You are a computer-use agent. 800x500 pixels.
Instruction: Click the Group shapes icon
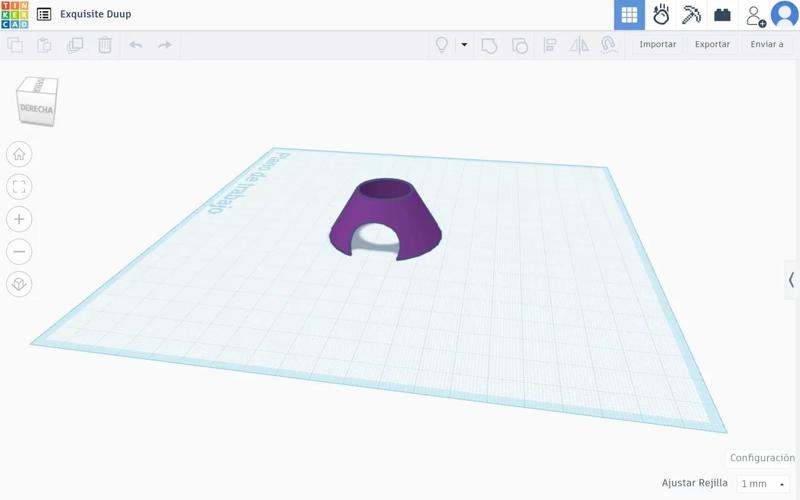tap(489, 45)
